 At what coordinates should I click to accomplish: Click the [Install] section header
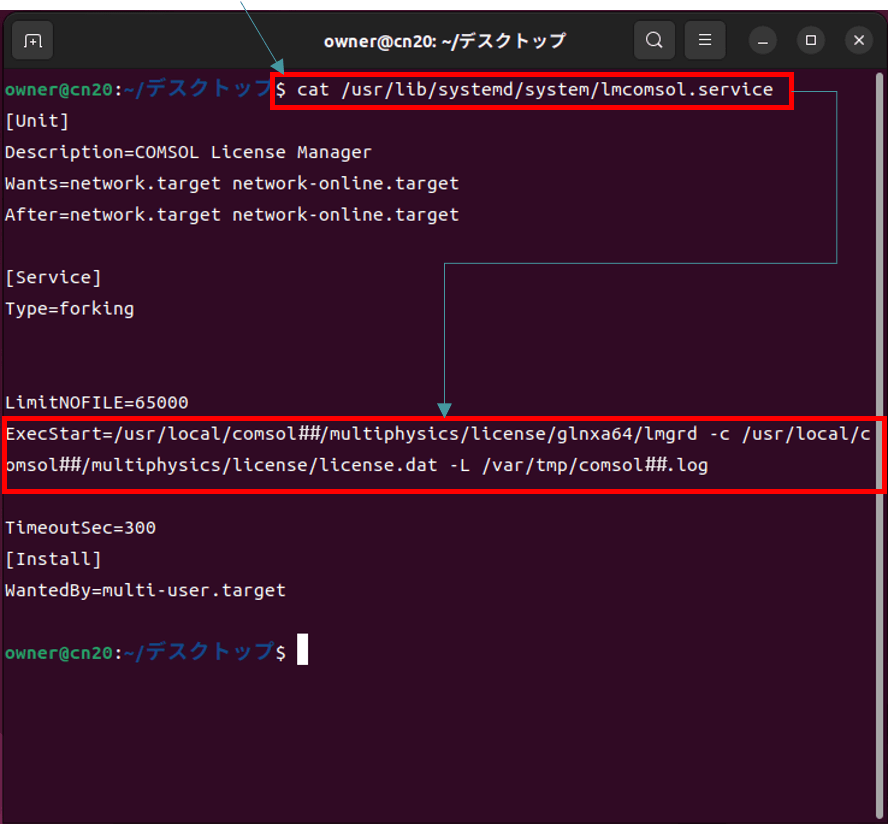(53, 559)
